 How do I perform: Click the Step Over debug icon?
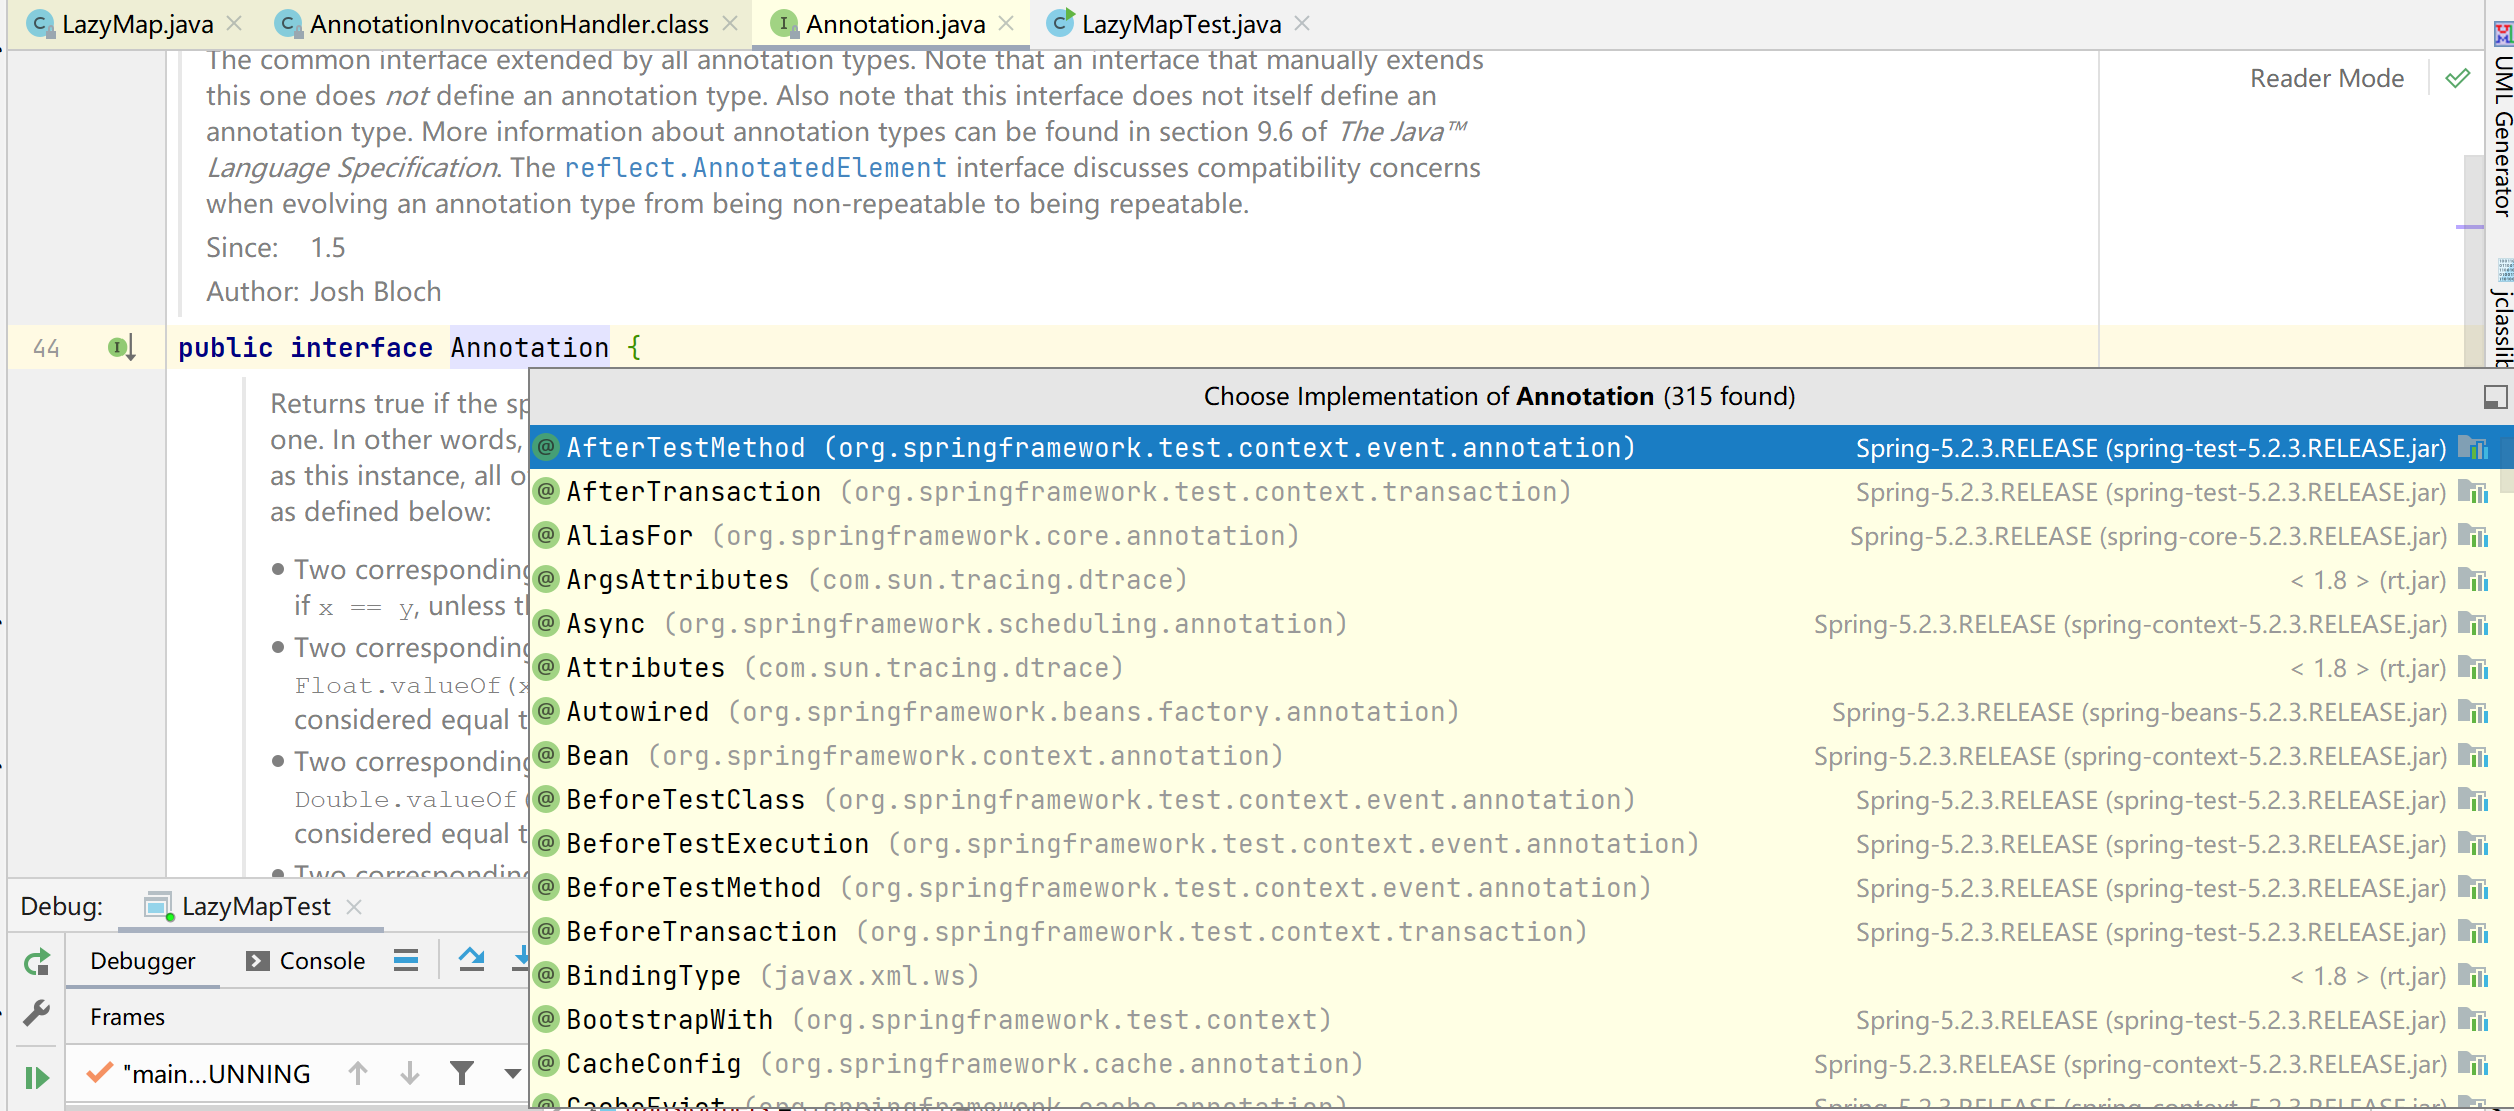(x=472, y=960)
